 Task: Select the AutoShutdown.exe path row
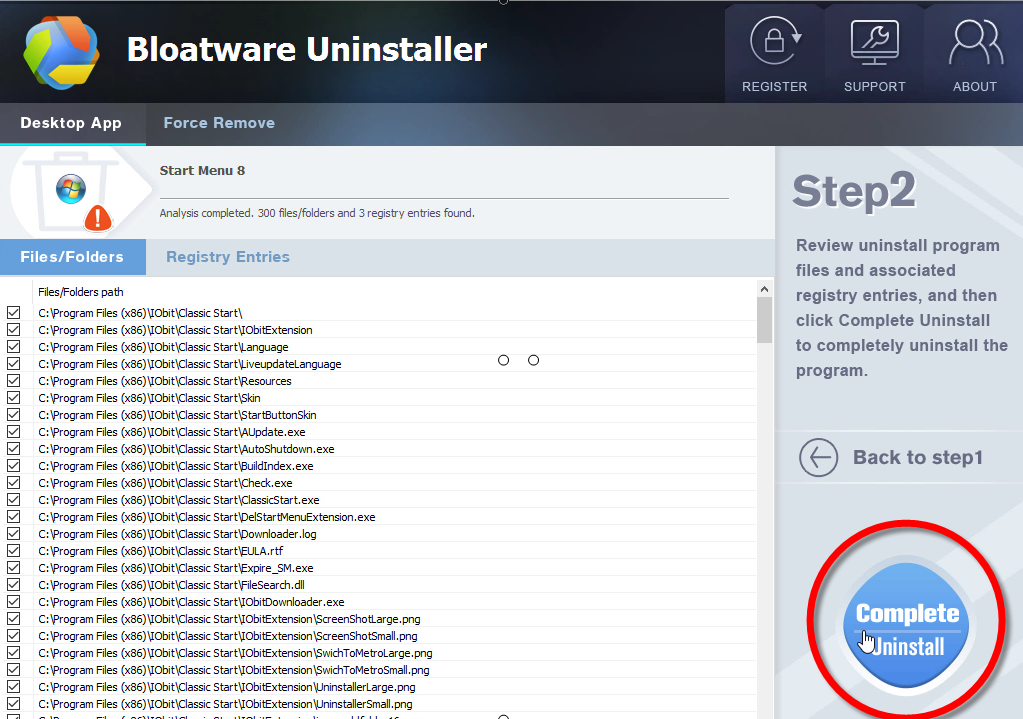(378, 449)
